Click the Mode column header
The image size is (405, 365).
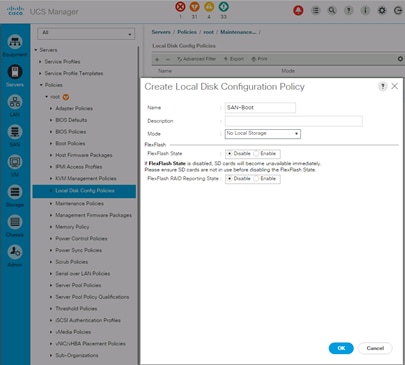pos(288,71)
